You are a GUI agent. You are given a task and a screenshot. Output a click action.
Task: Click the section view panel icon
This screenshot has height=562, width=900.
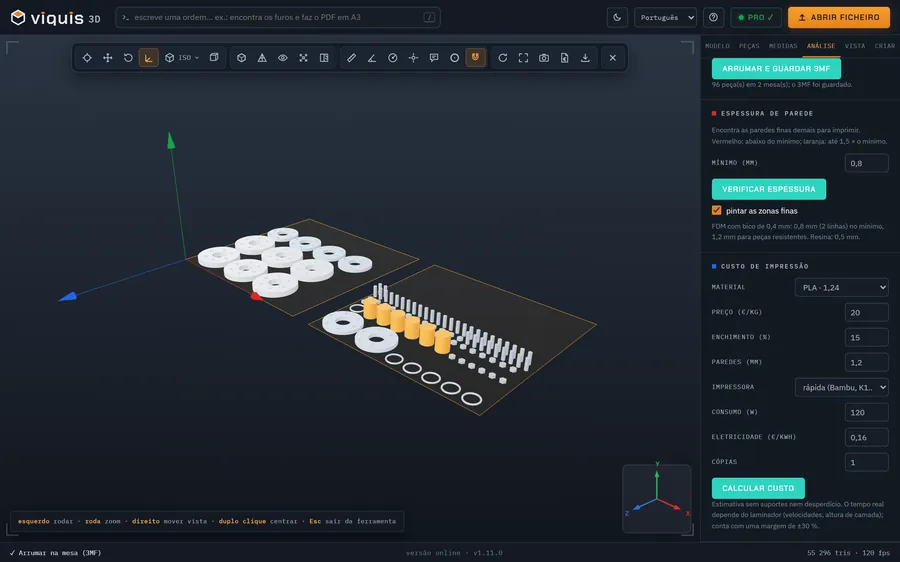(x=324, y=57)
